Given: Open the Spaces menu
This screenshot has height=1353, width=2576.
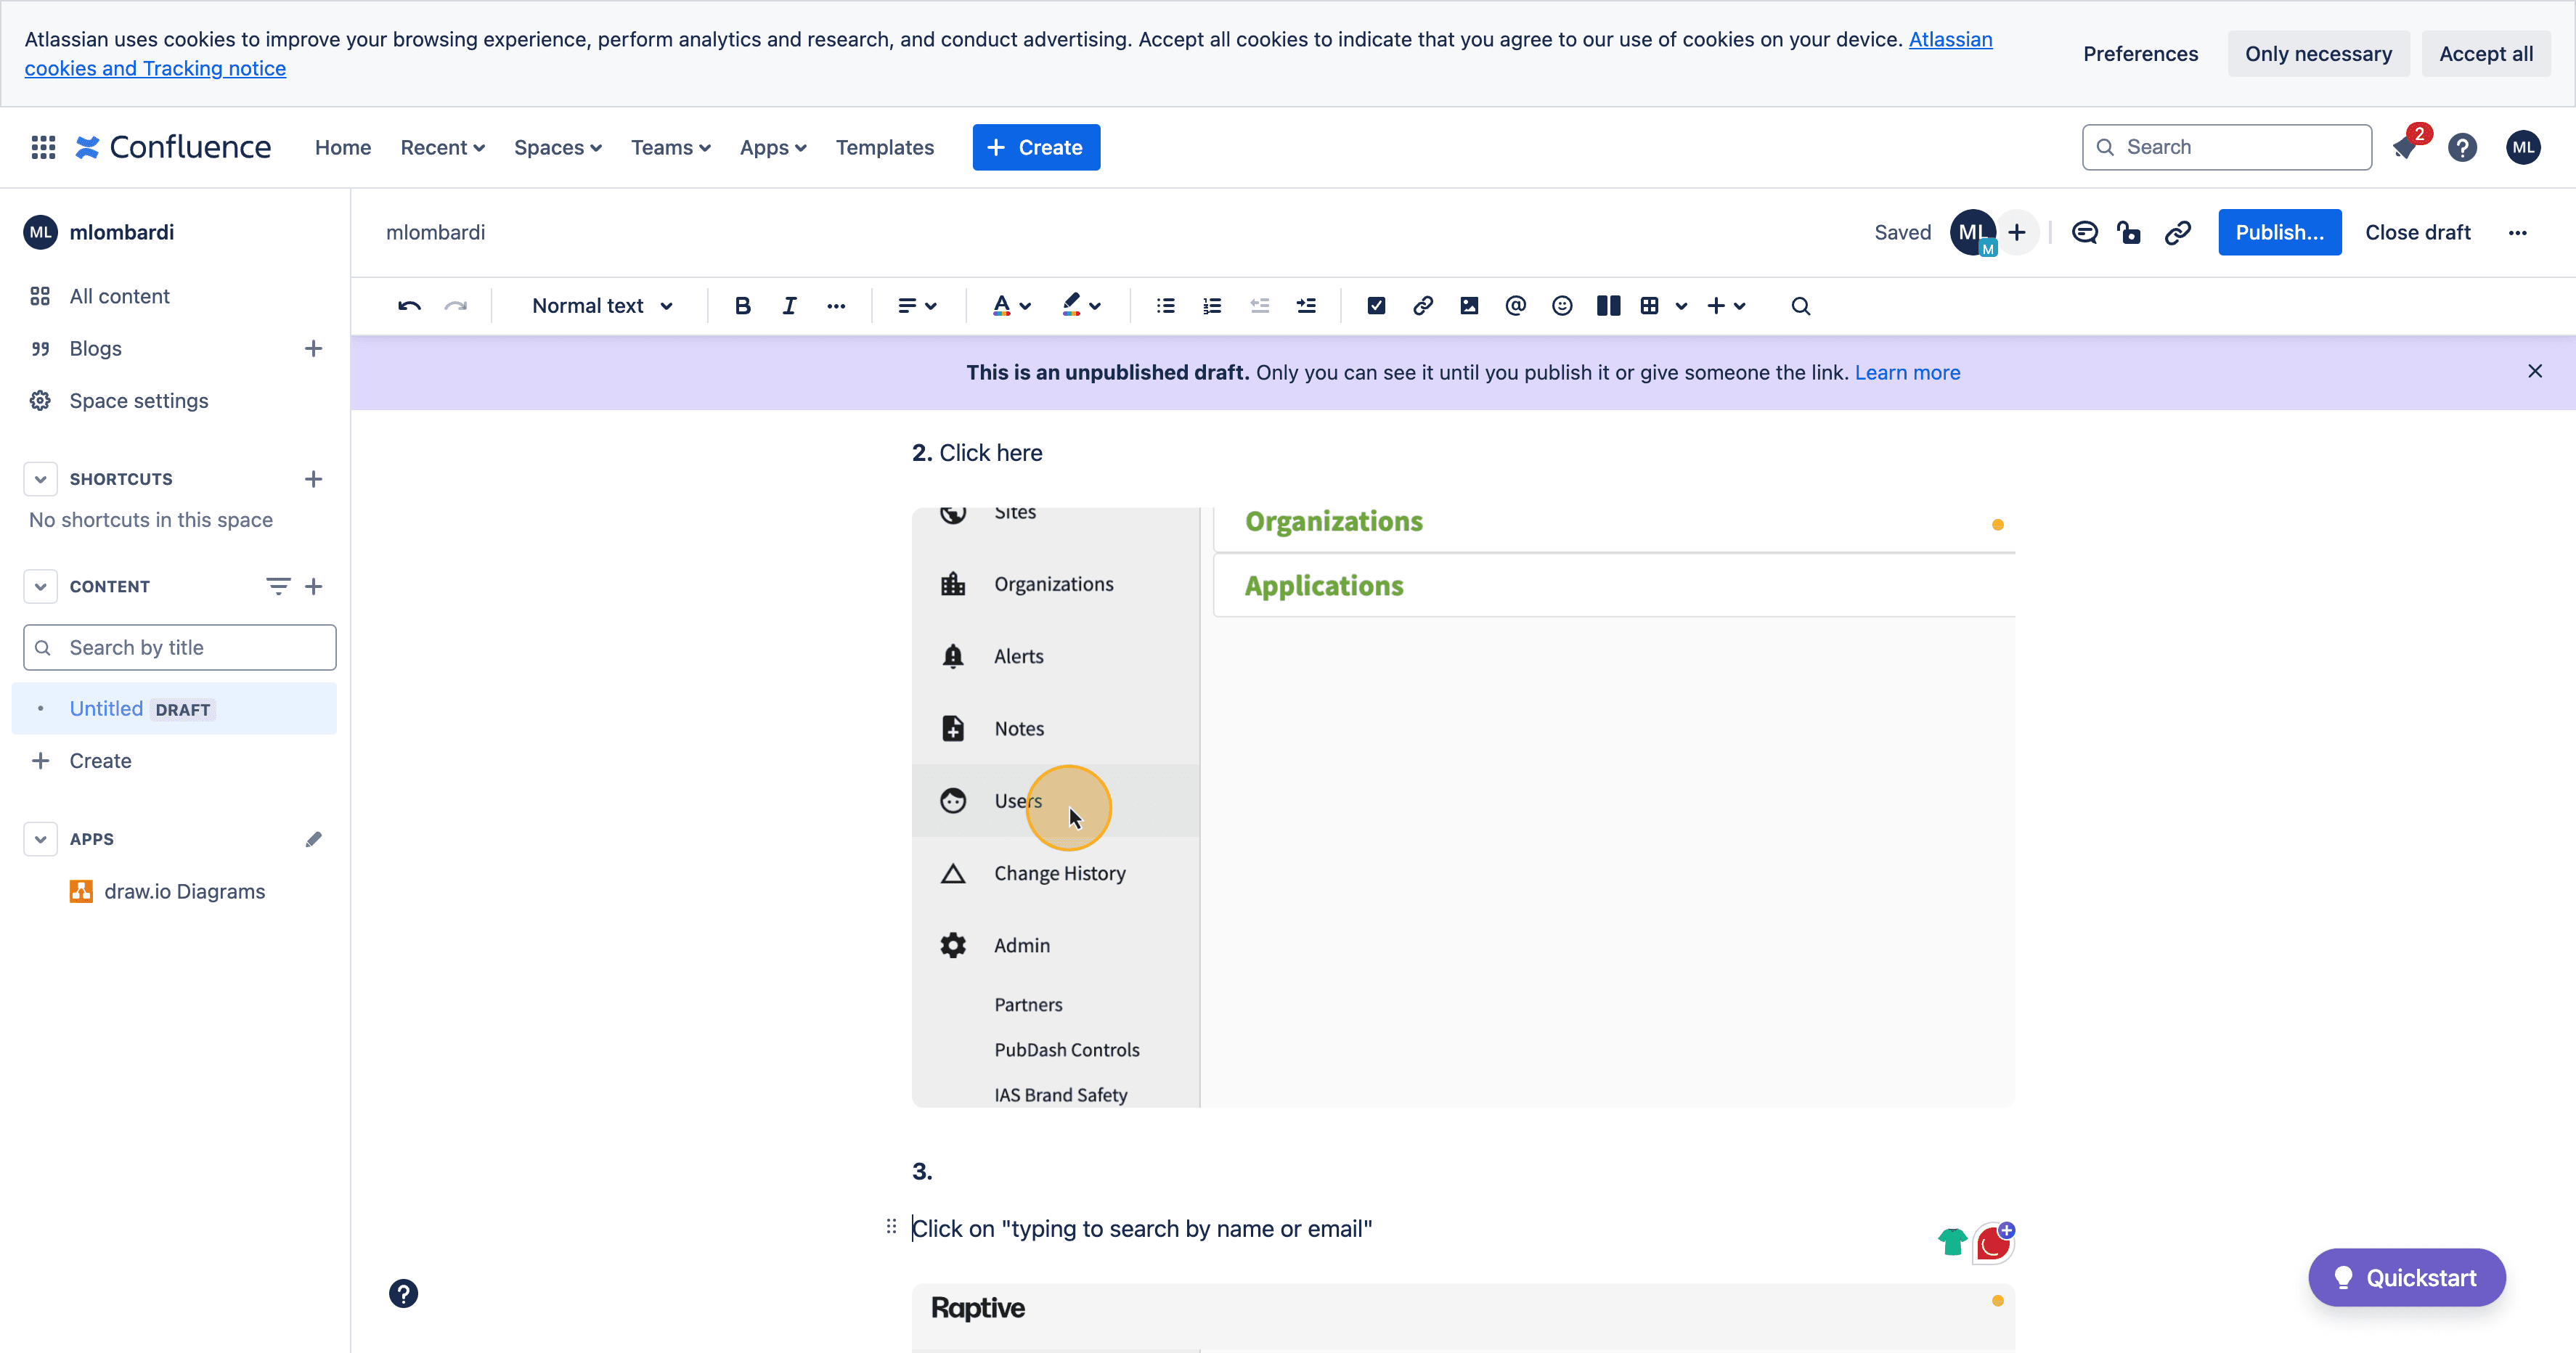Looking at the screenshot, I should pyautogui.click(x=557, y=147).
